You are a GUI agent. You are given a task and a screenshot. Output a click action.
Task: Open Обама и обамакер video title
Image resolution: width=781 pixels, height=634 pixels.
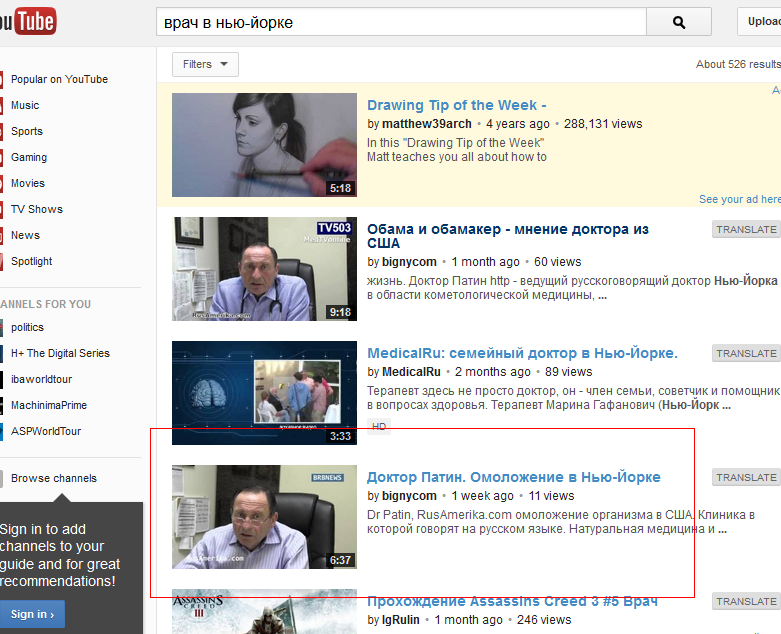(508, 236)
